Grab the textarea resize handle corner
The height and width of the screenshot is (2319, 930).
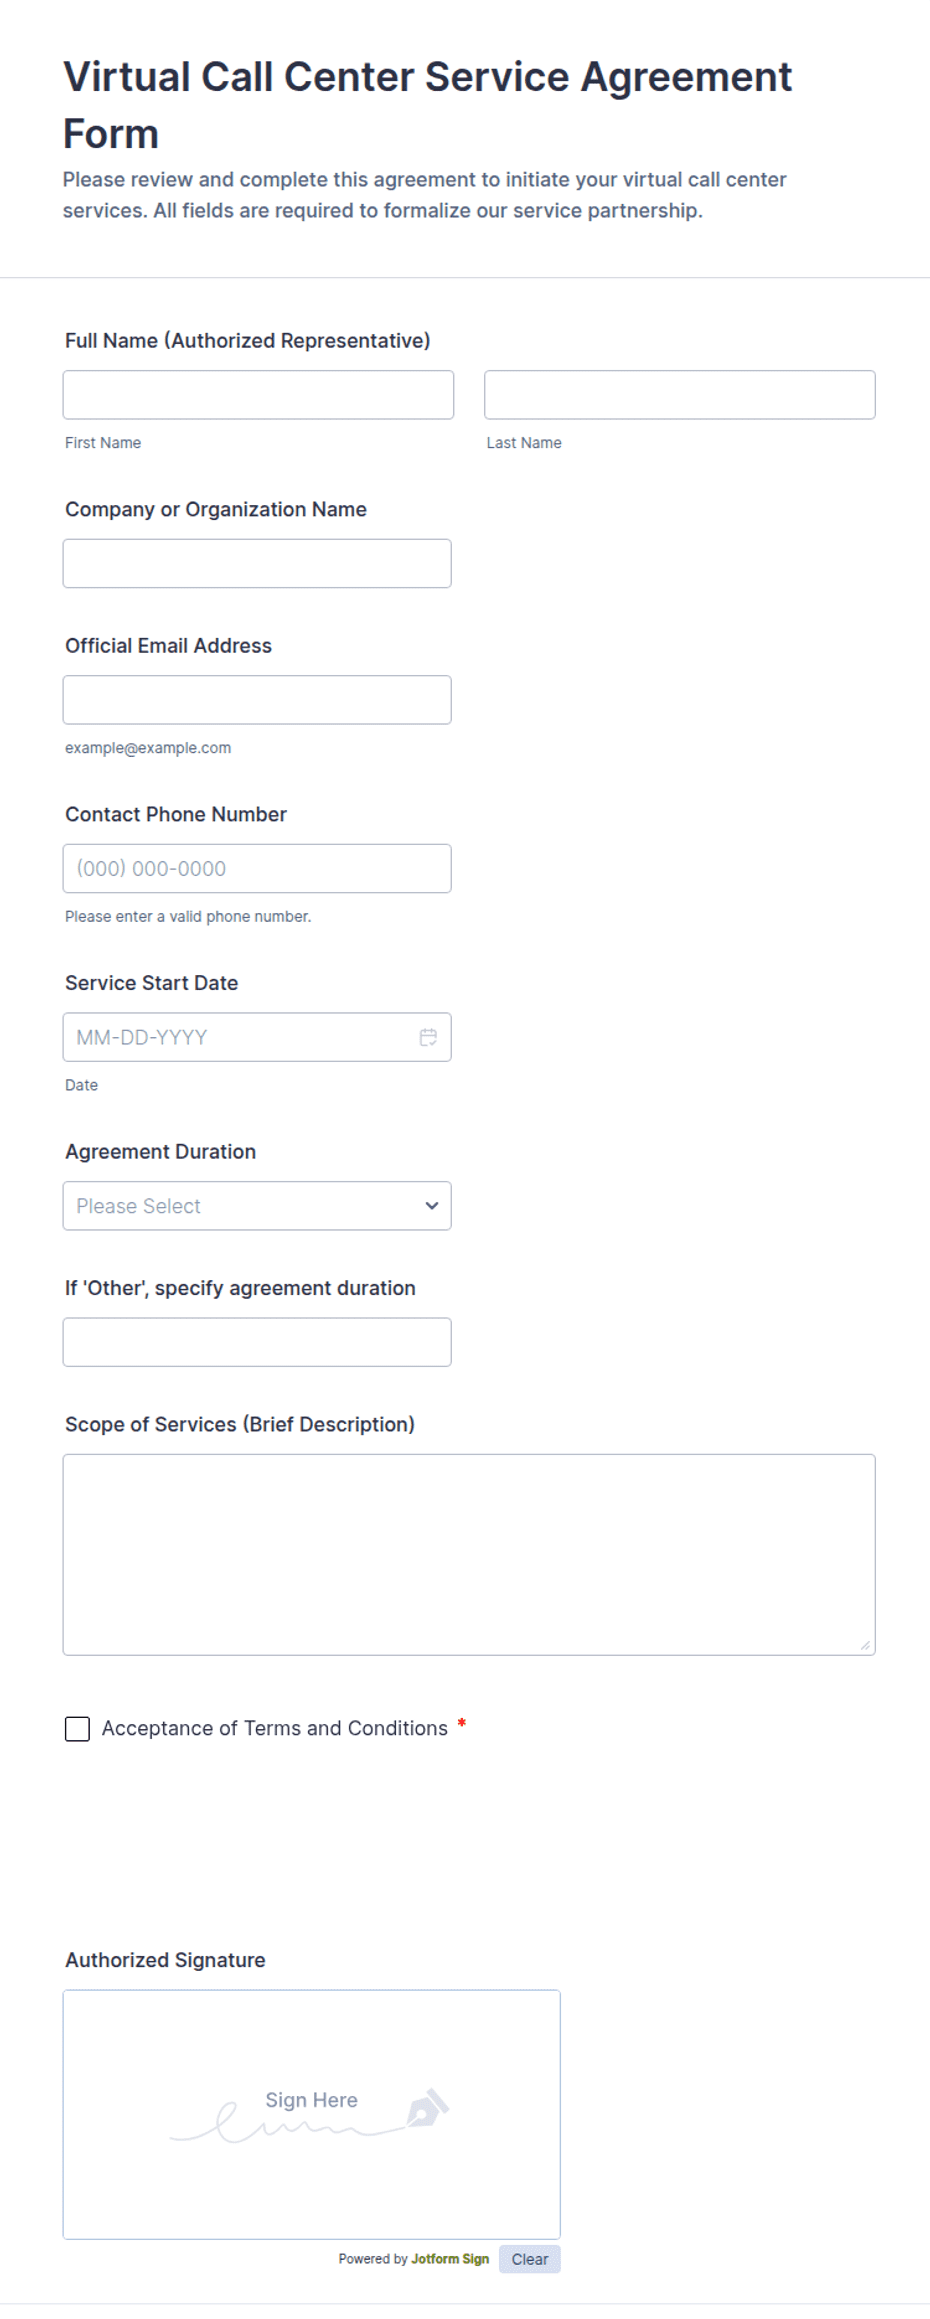(x=865, y=1645)
